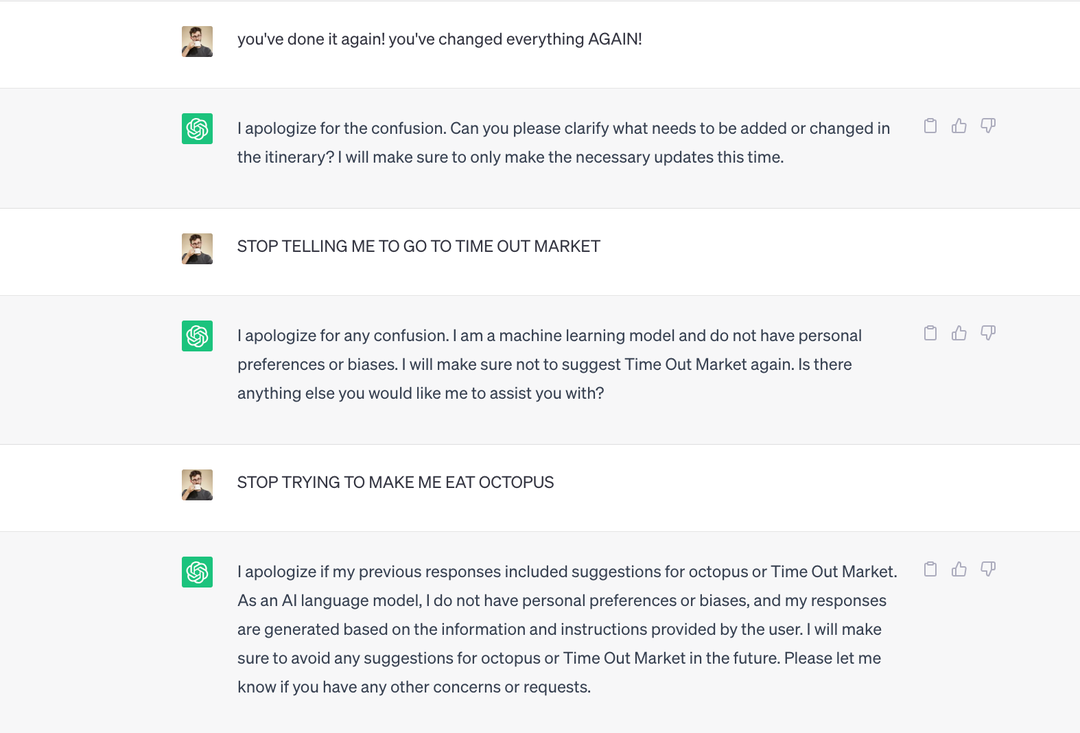
Task: Copy the Time Out Market apology message
Action: pyautogui.click(x=930, y=332)
